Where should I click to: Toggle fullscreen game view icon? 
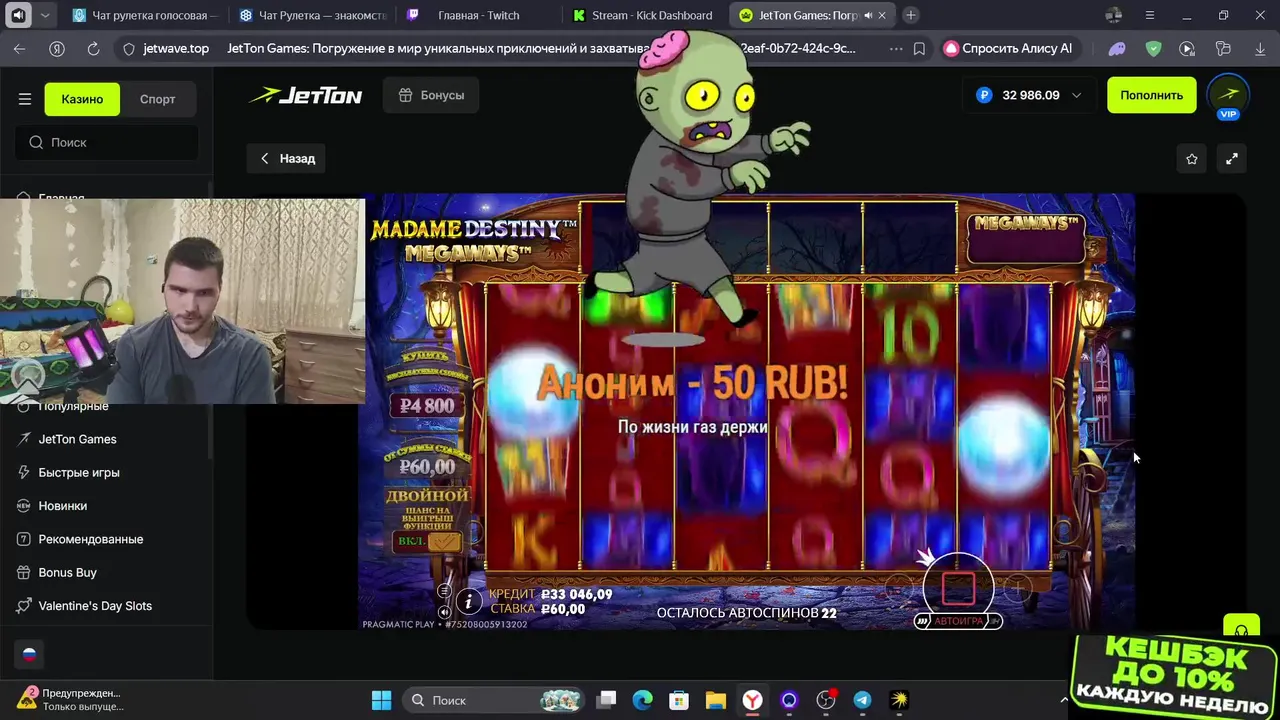[1232, 159]
